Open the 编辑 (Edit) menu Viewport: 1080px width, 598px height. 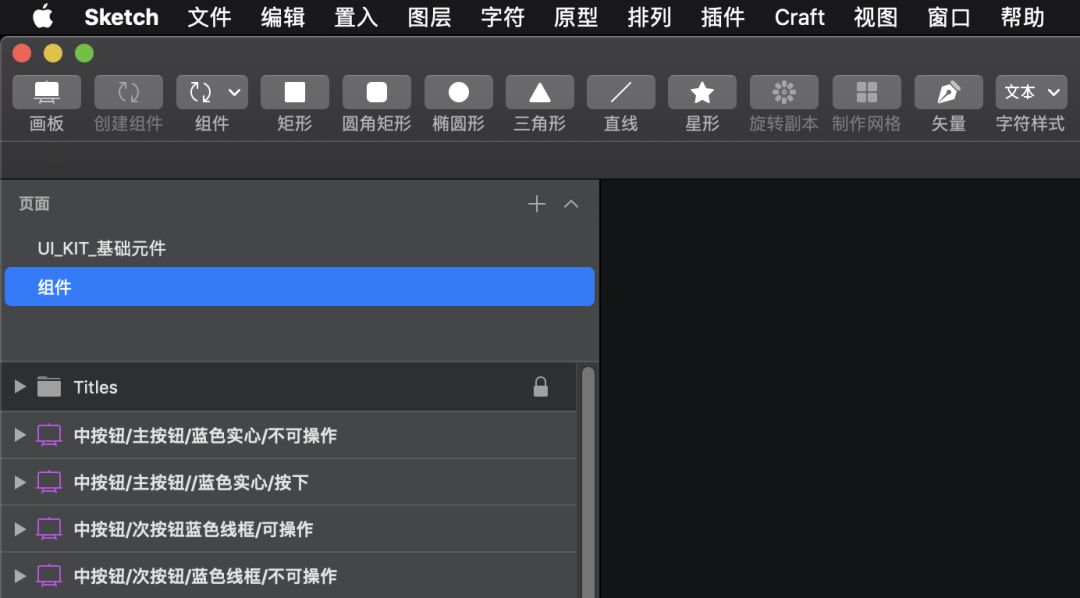coord(283,17)
